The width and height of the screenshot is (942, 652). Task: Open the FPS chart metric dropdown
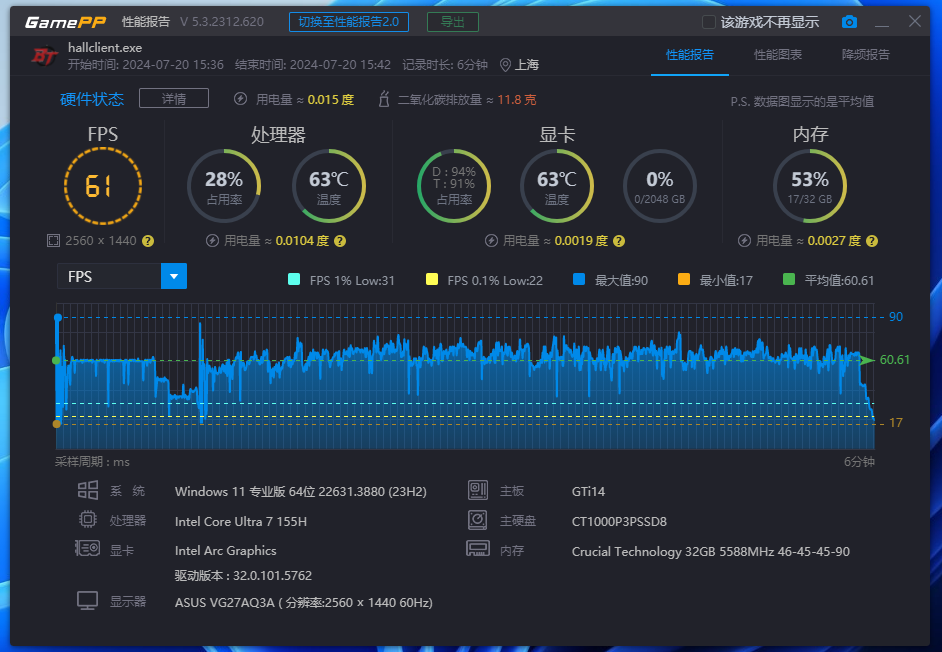point(174,276)
